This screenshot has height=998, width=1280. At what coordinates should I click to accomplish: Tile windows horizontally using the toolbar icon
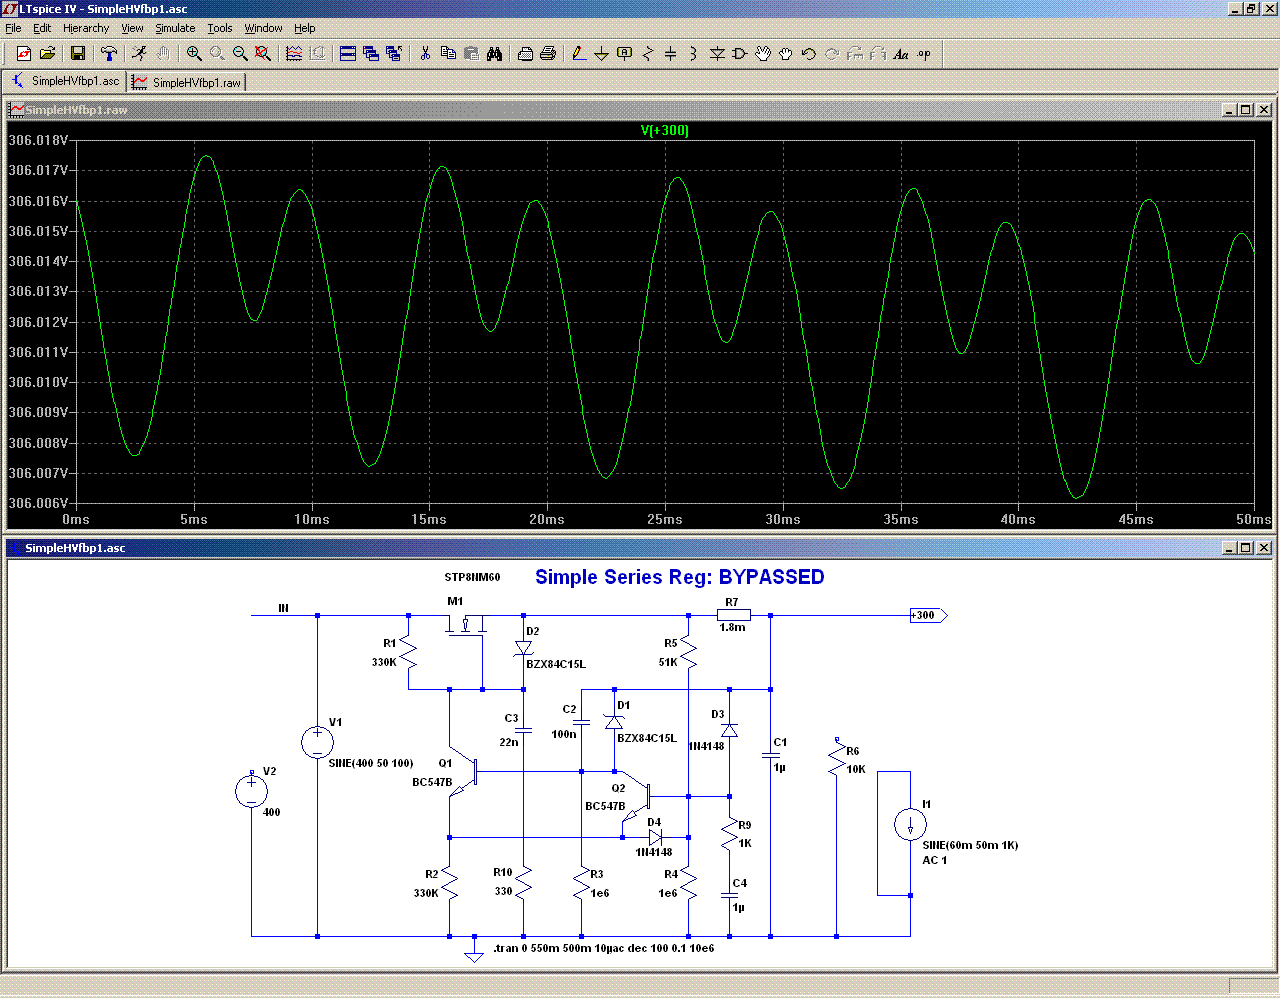(x=348, y=54)
